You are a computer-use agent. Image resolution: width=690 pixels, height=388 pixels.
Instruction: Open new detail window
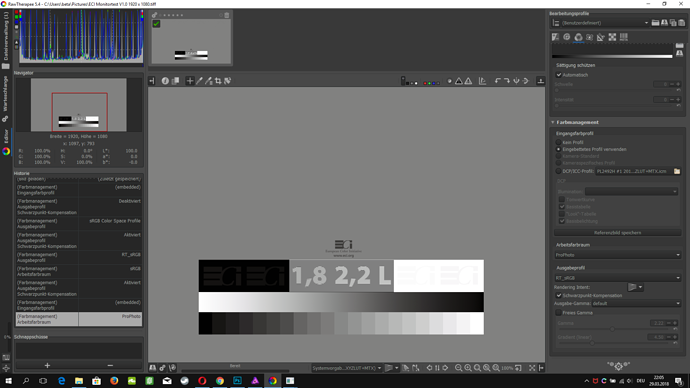(x=518, y=368)
